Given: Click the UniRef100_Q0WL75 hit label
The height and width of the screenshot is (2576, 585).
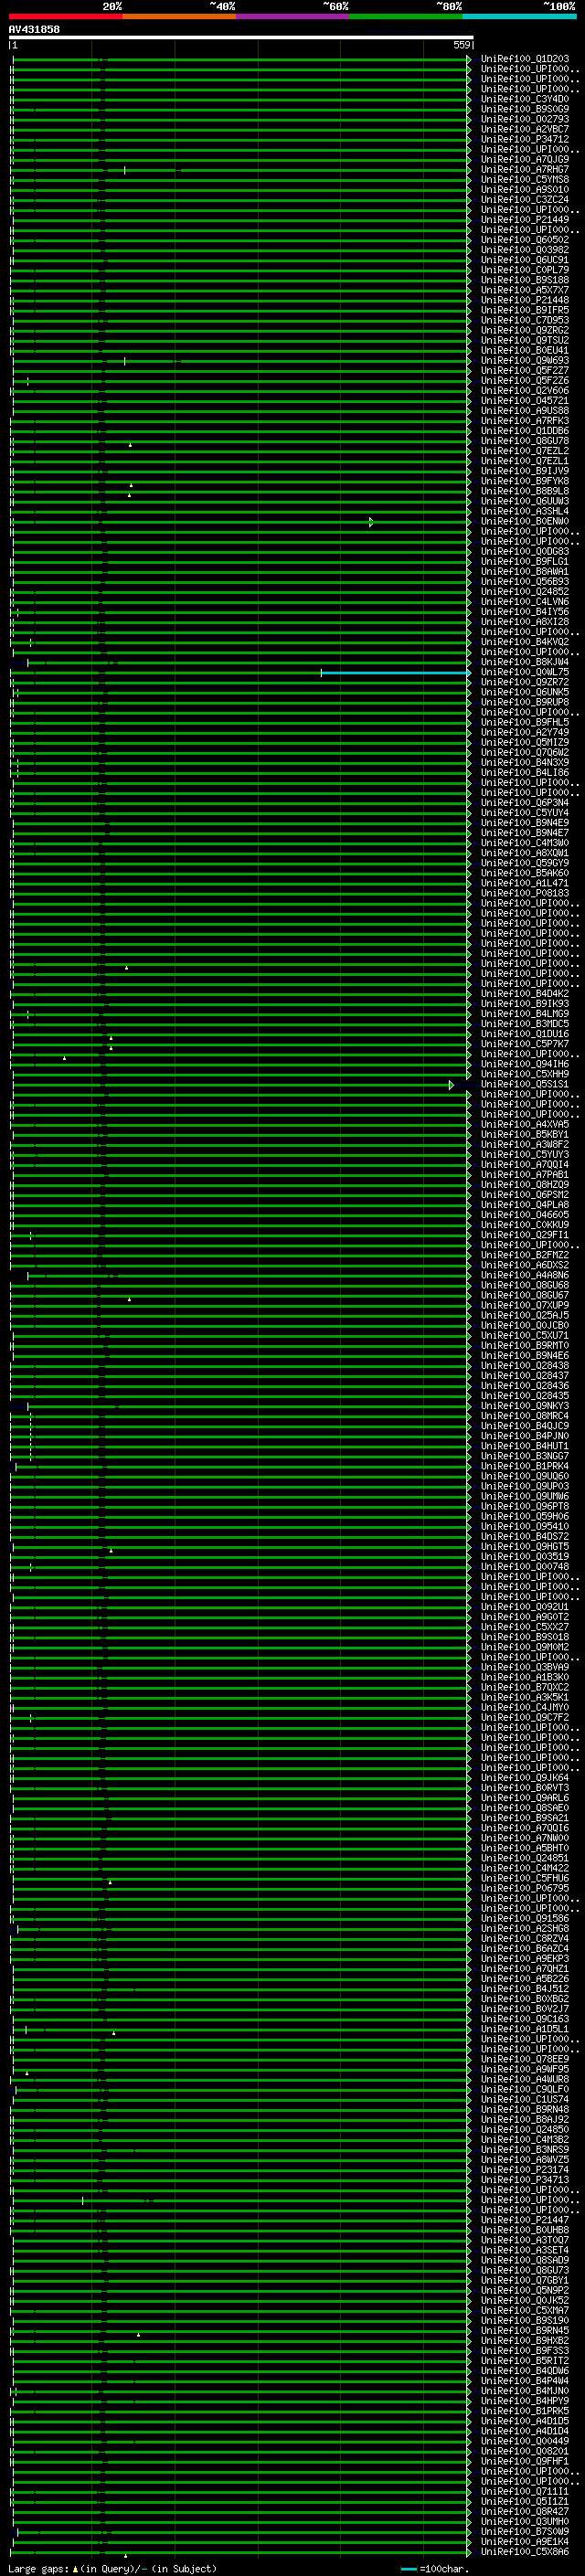Looking at the screenshot, I should point(525,672).
